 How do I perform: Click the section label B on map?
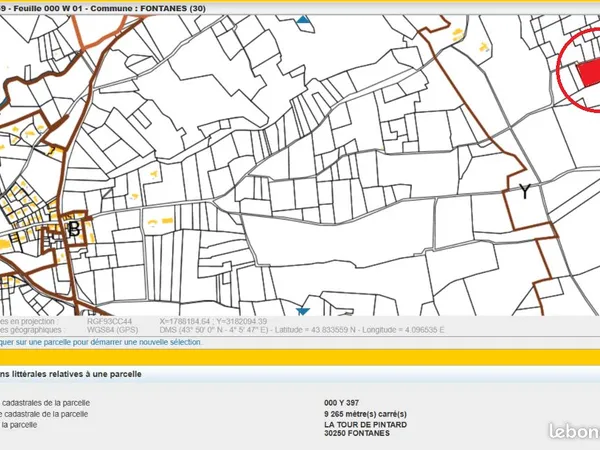tap(74, 230)
